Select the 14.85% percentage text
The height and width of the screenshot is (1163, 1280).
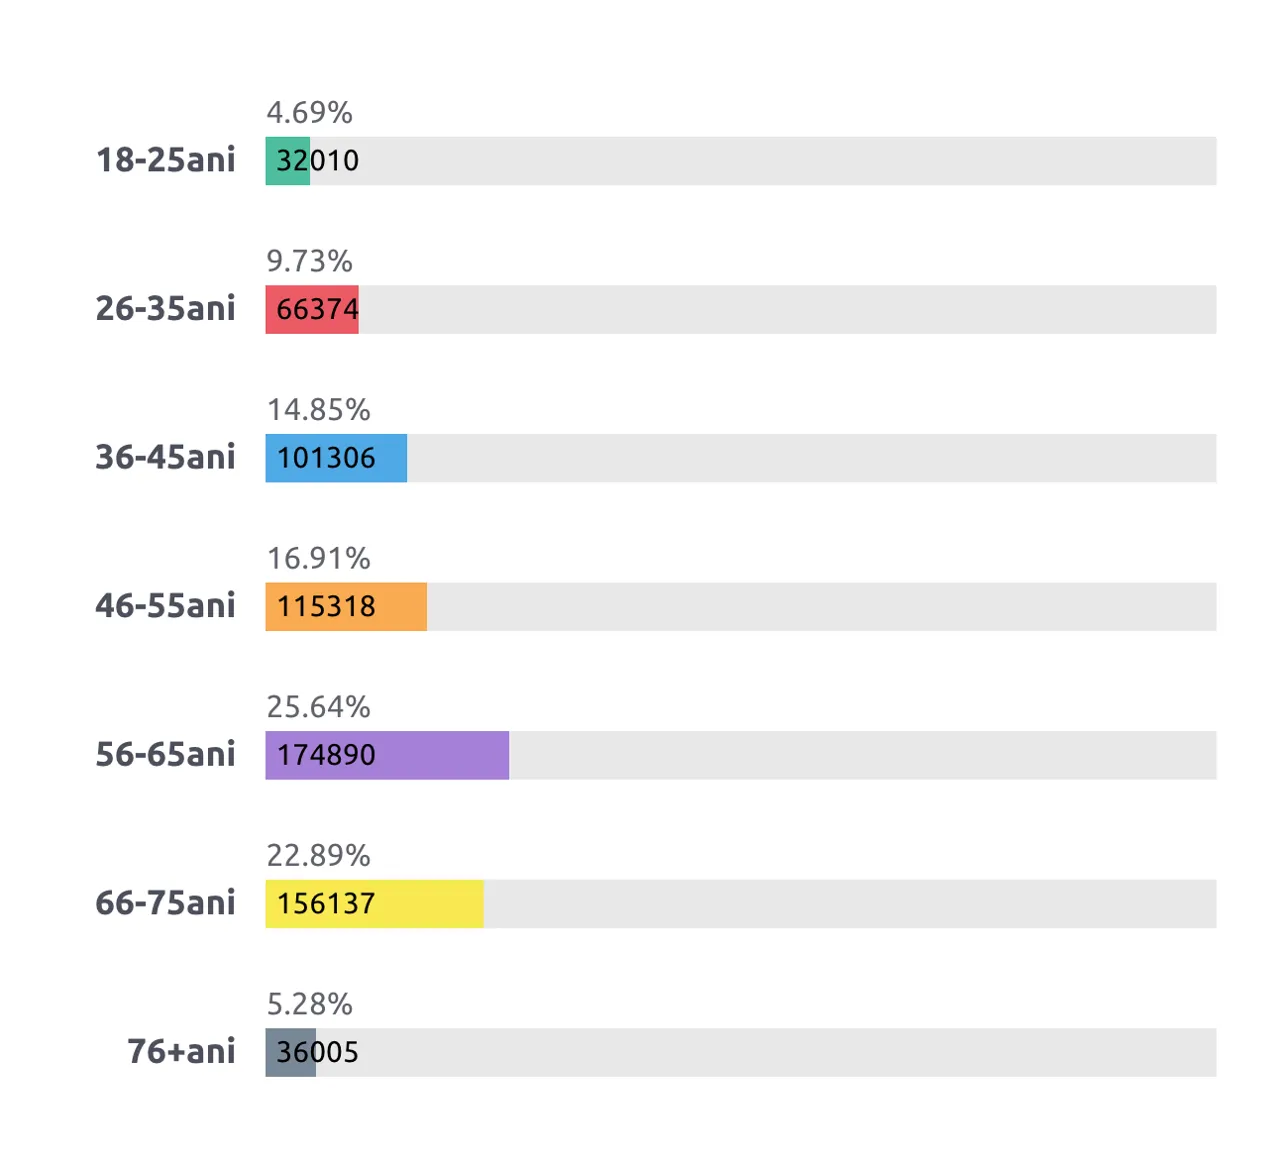click(x=318, y=410)
